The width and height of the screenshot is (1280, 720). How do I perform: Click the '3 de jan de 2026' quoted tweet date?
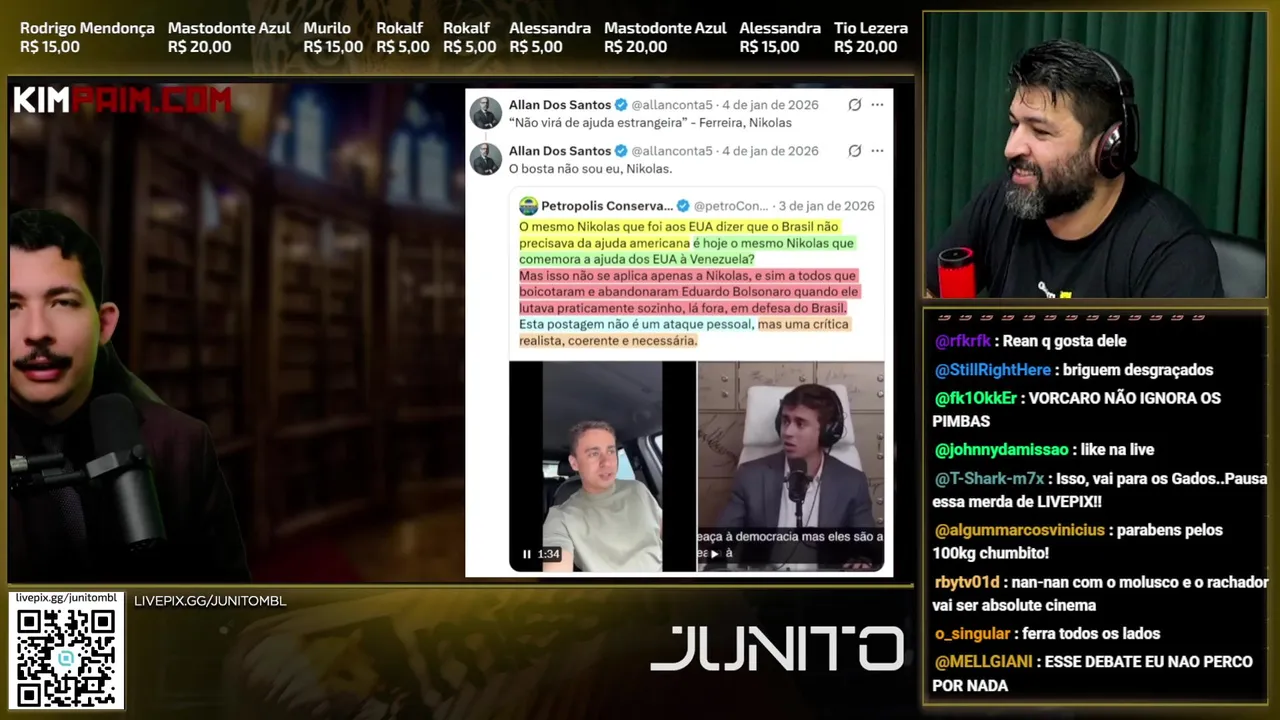826,206
